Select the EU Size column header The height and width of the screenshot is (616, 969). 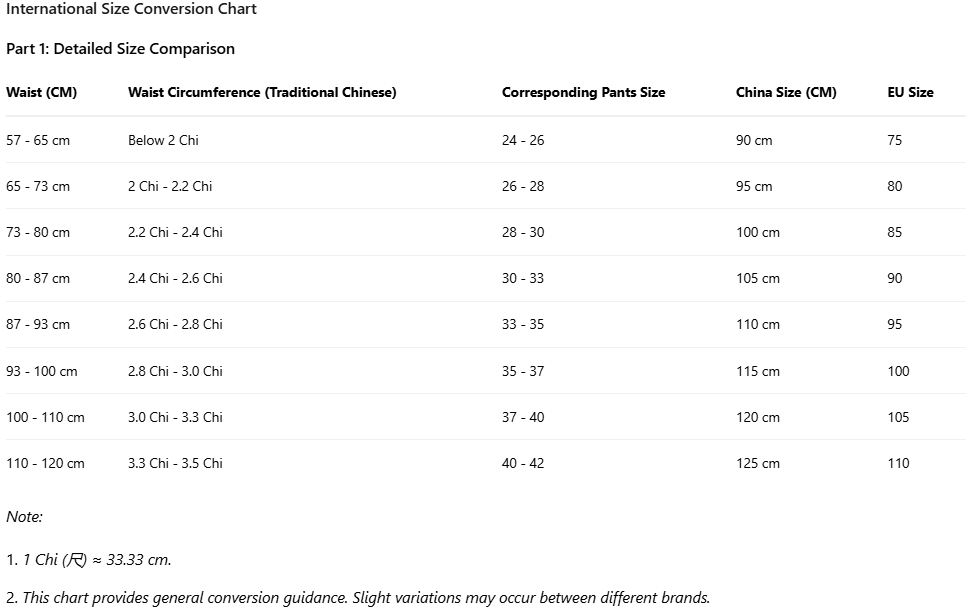(910, 92)
